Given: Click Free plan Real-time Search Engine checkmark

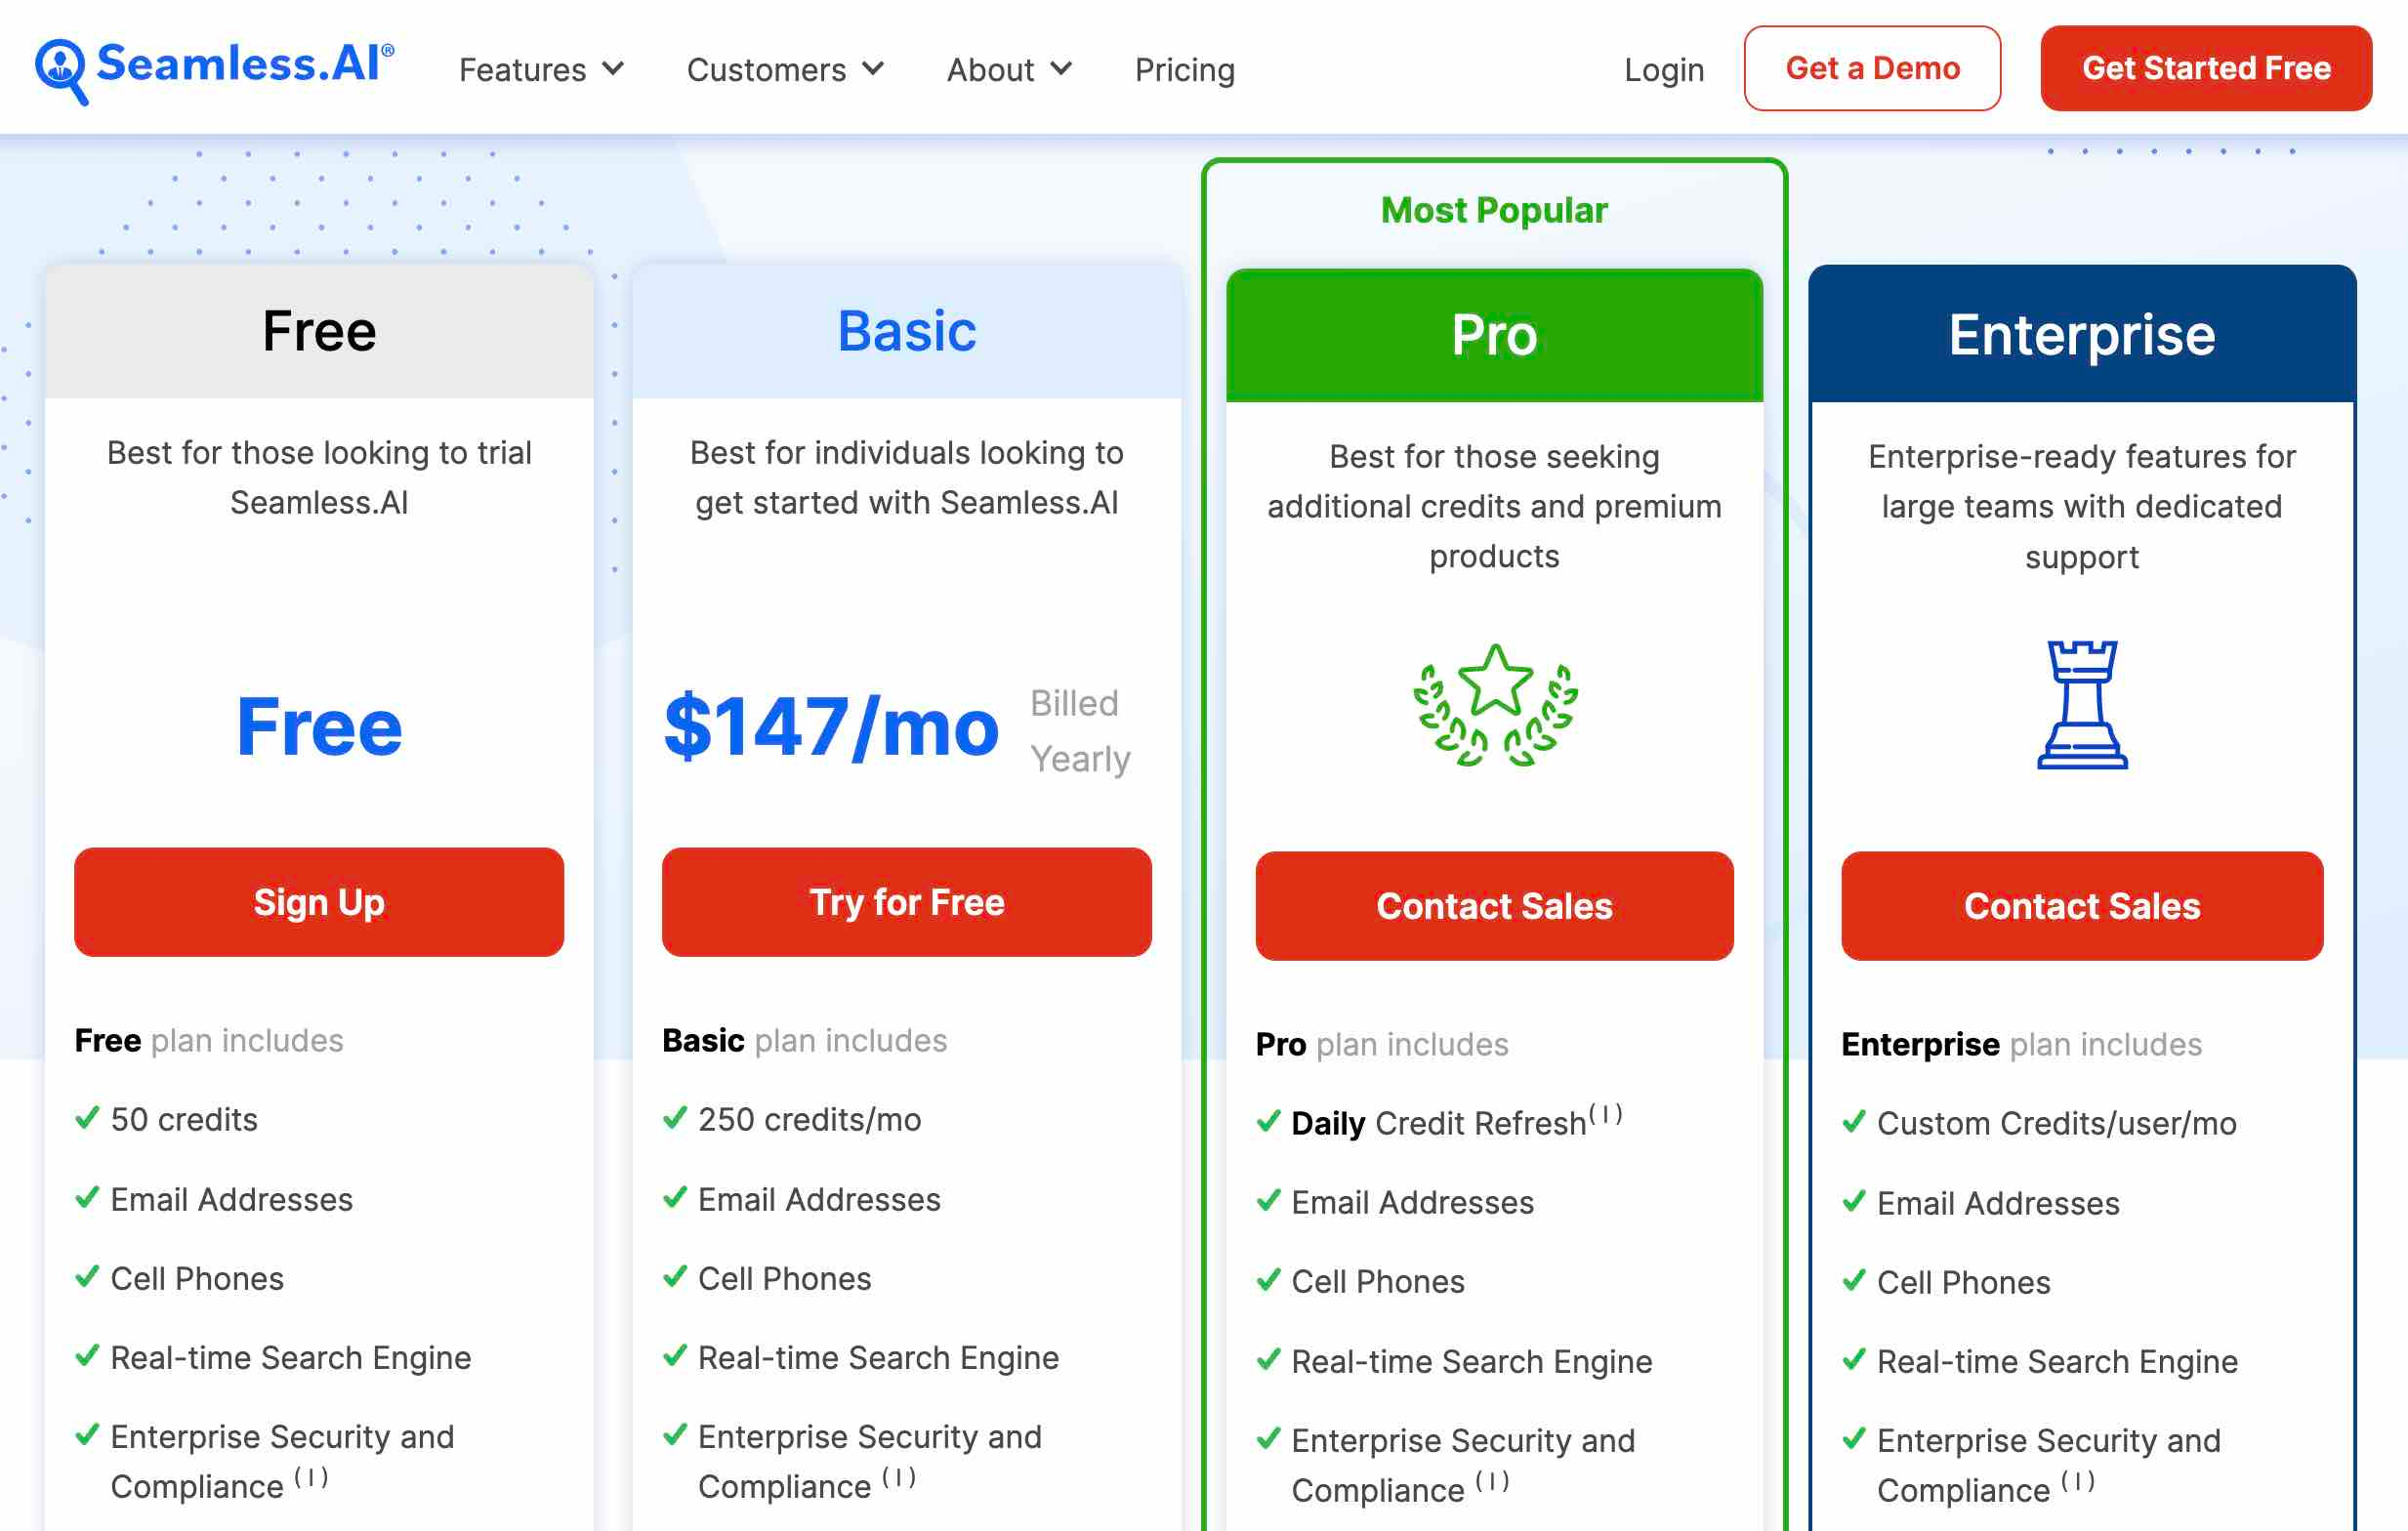Looking at the screenshot, I should pos(87,1356).
